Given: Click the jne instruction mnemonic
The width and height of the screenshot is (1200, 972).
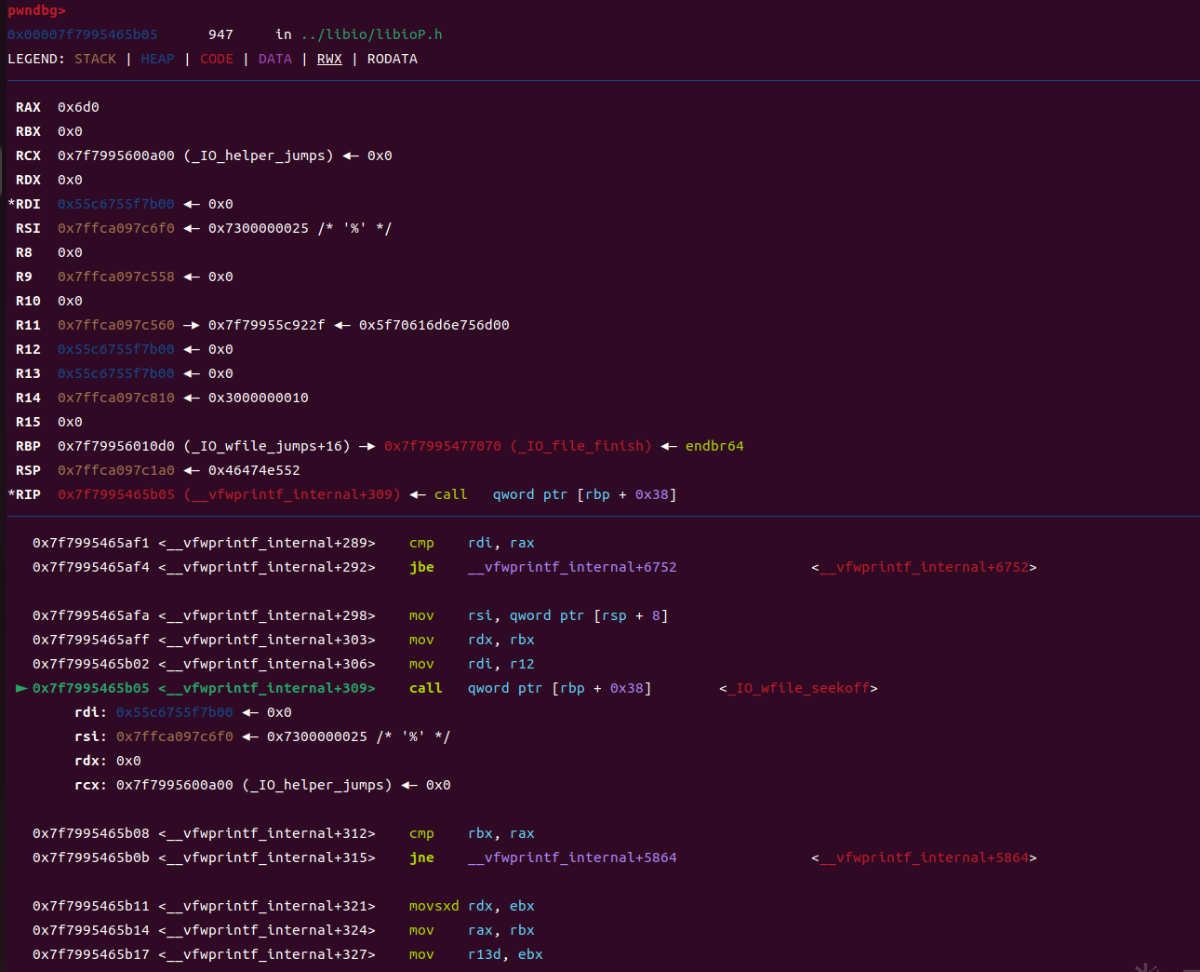Looking at the screenshot, I should click(x=422, y=857).
